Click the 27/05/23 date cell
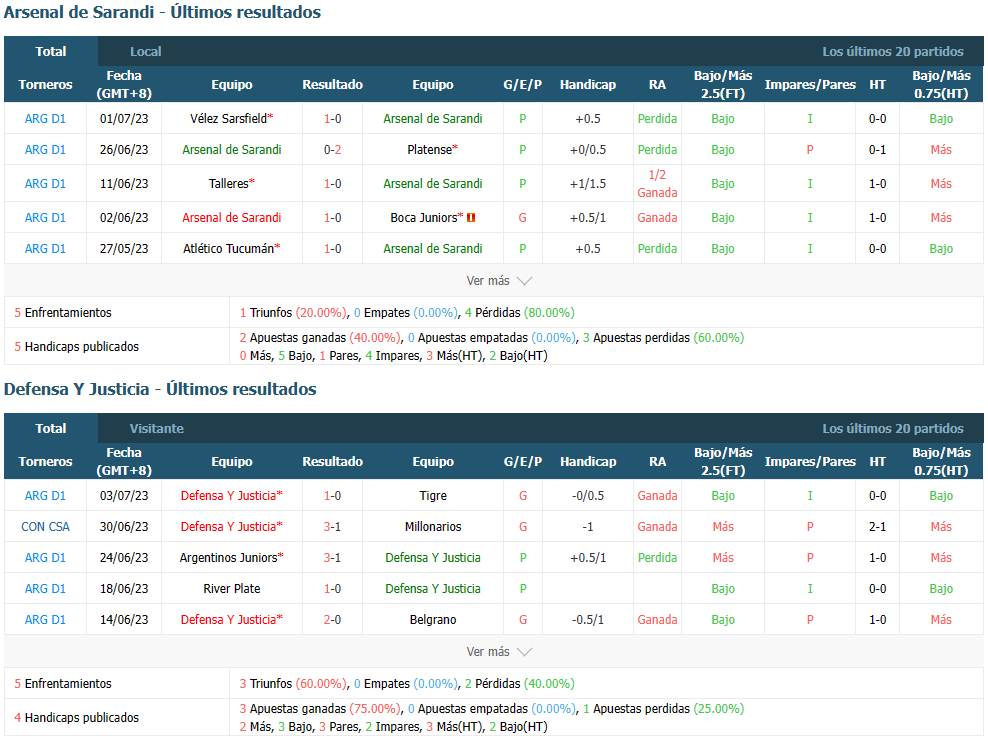988x741 pixels. coord(124,249)
